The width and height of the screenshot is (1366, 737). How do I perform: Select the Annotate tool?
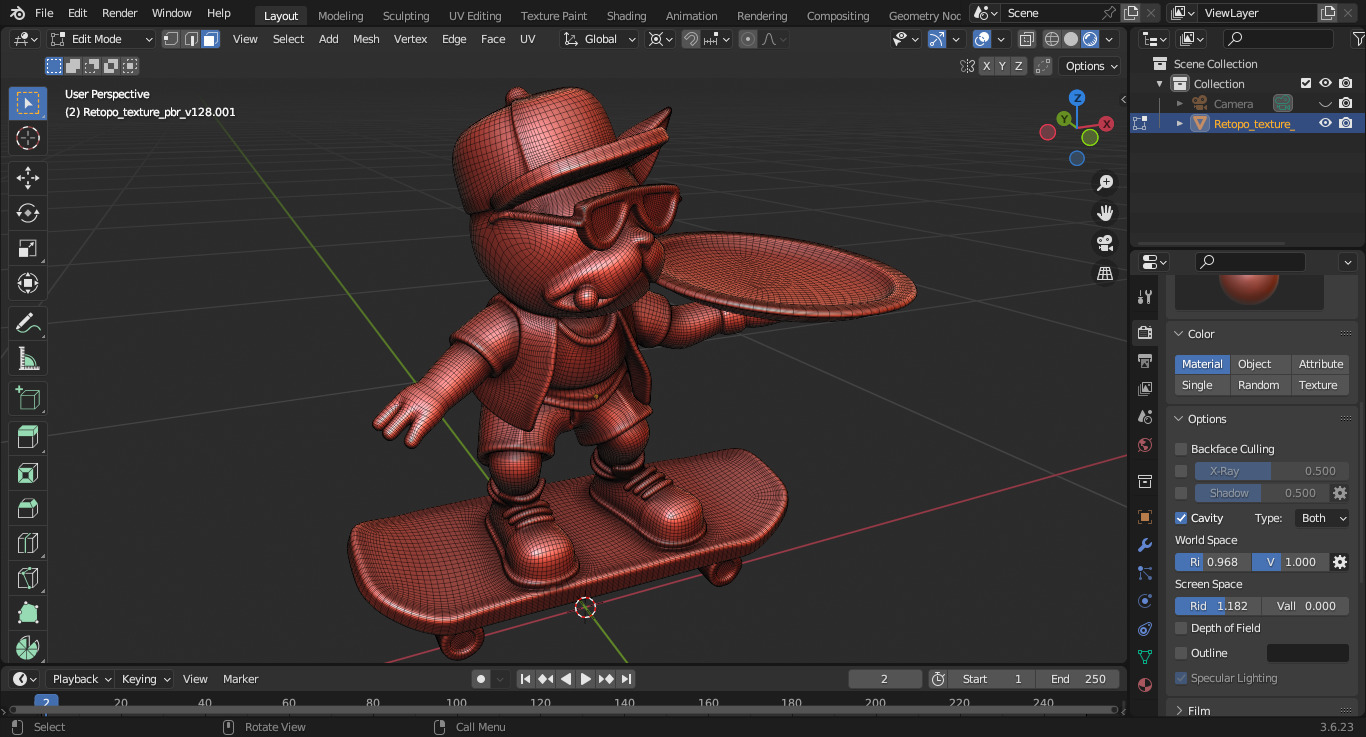click(x=28, y=323)
